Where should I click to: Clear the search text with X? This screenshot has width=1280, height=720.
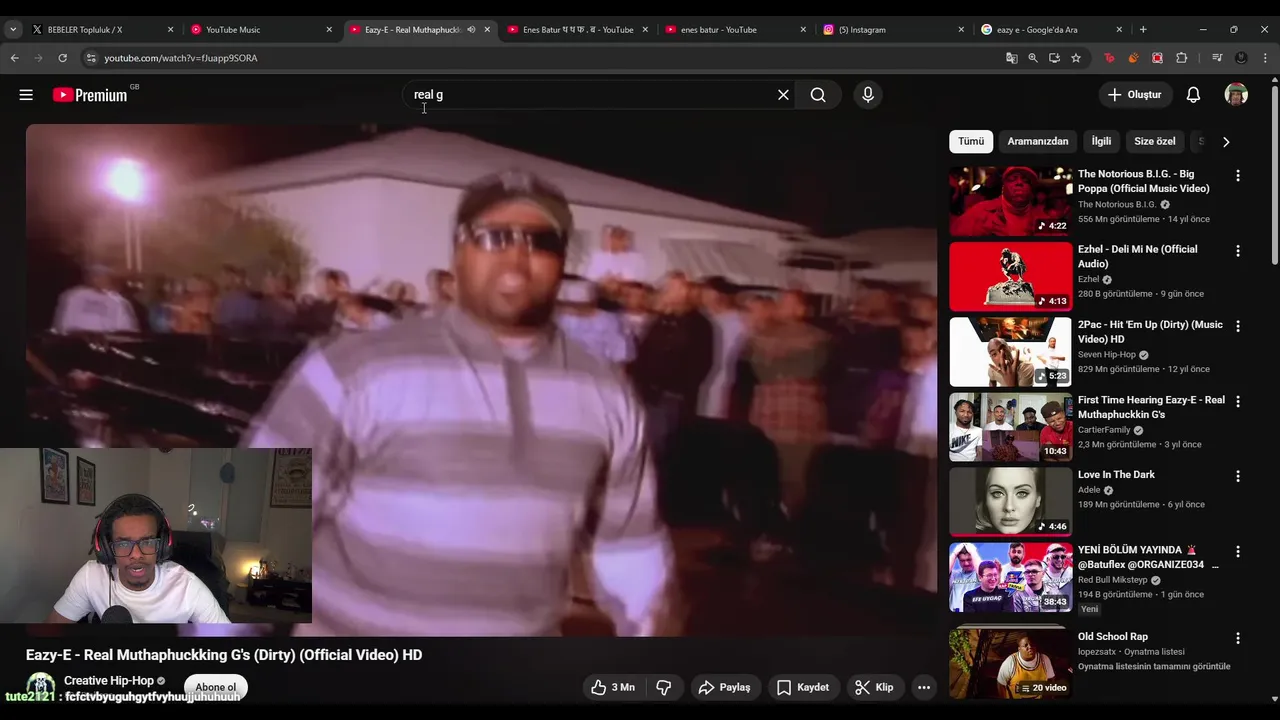(783, 95)
